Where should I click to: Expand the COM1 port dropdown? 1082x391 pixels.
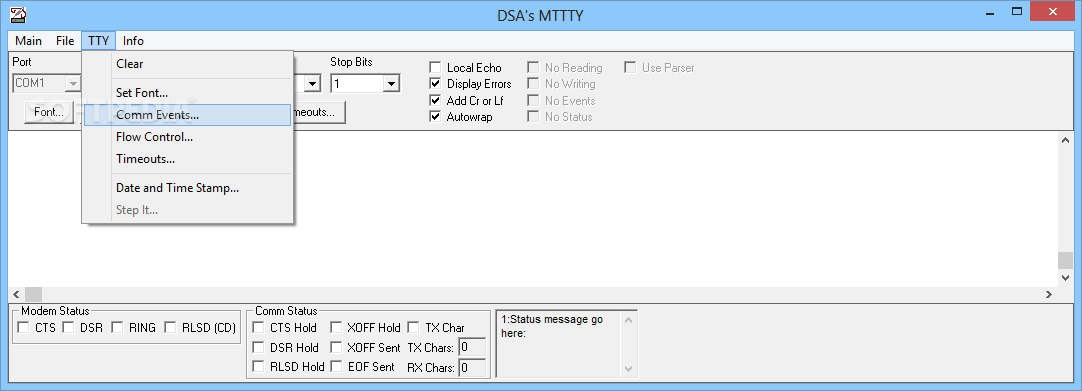72,83
